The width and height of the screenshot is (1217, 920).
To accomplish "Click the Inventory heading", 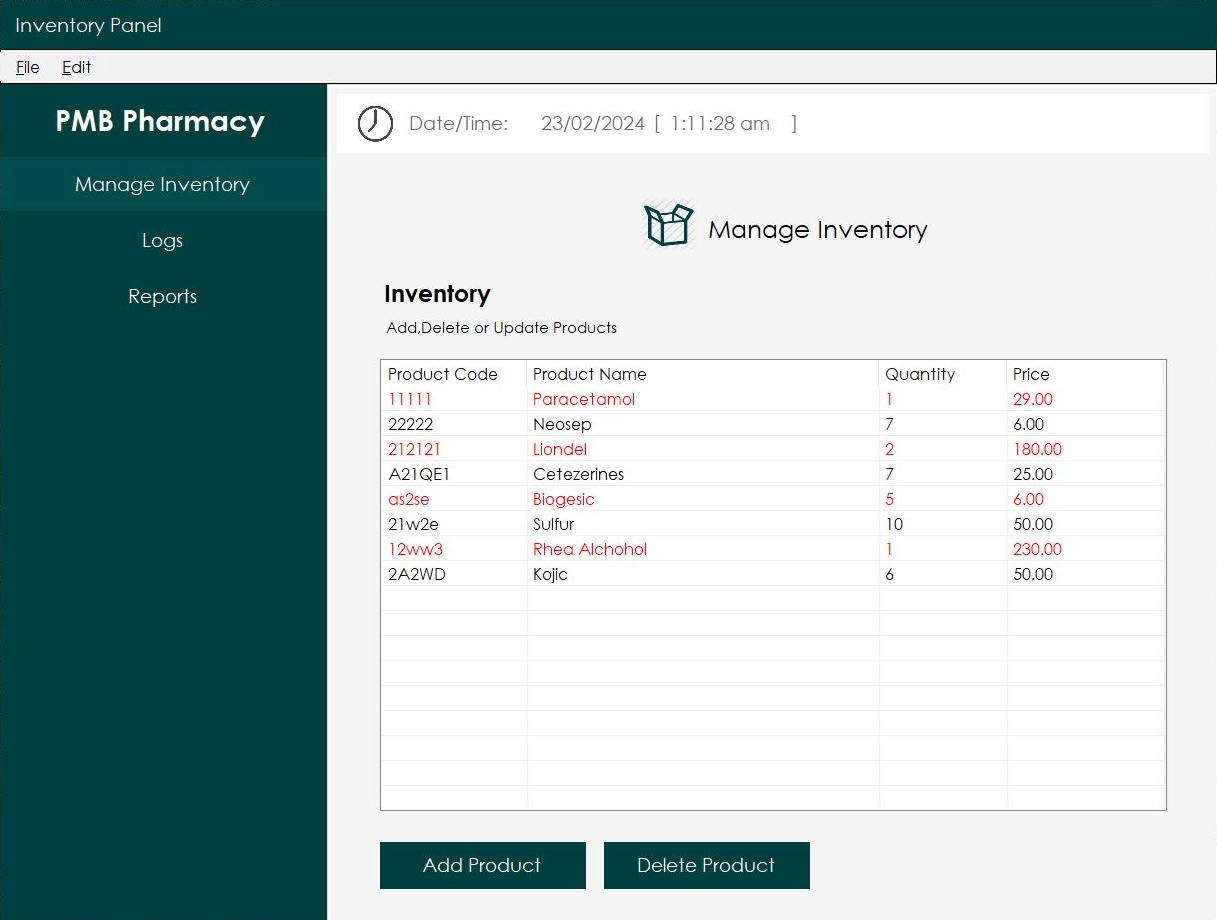I will [437, 294].
